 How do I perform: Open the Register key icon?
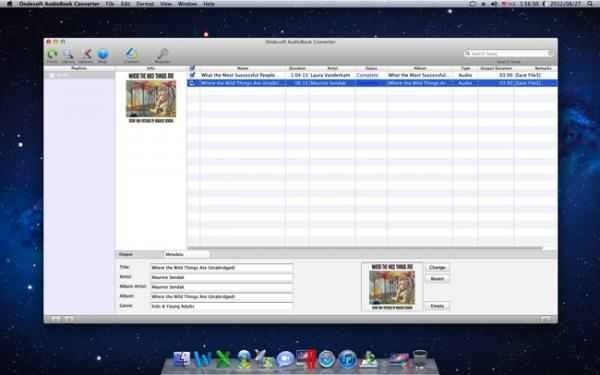[163, 54]
